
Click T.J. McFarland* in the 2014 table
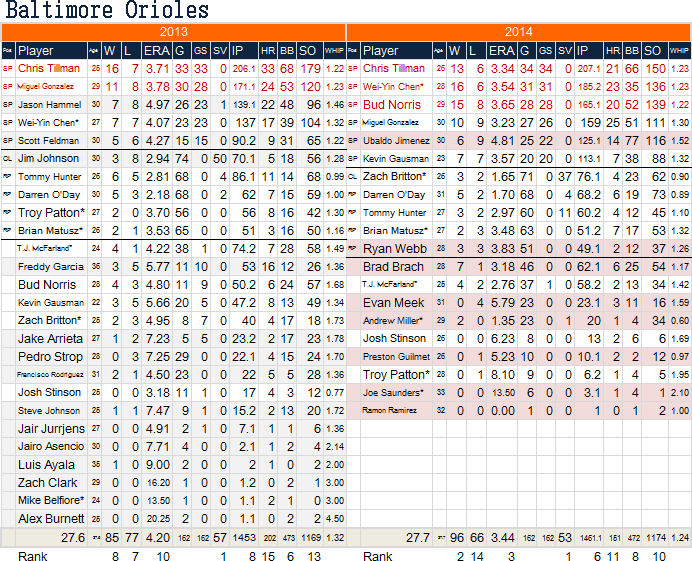[390, 285]
